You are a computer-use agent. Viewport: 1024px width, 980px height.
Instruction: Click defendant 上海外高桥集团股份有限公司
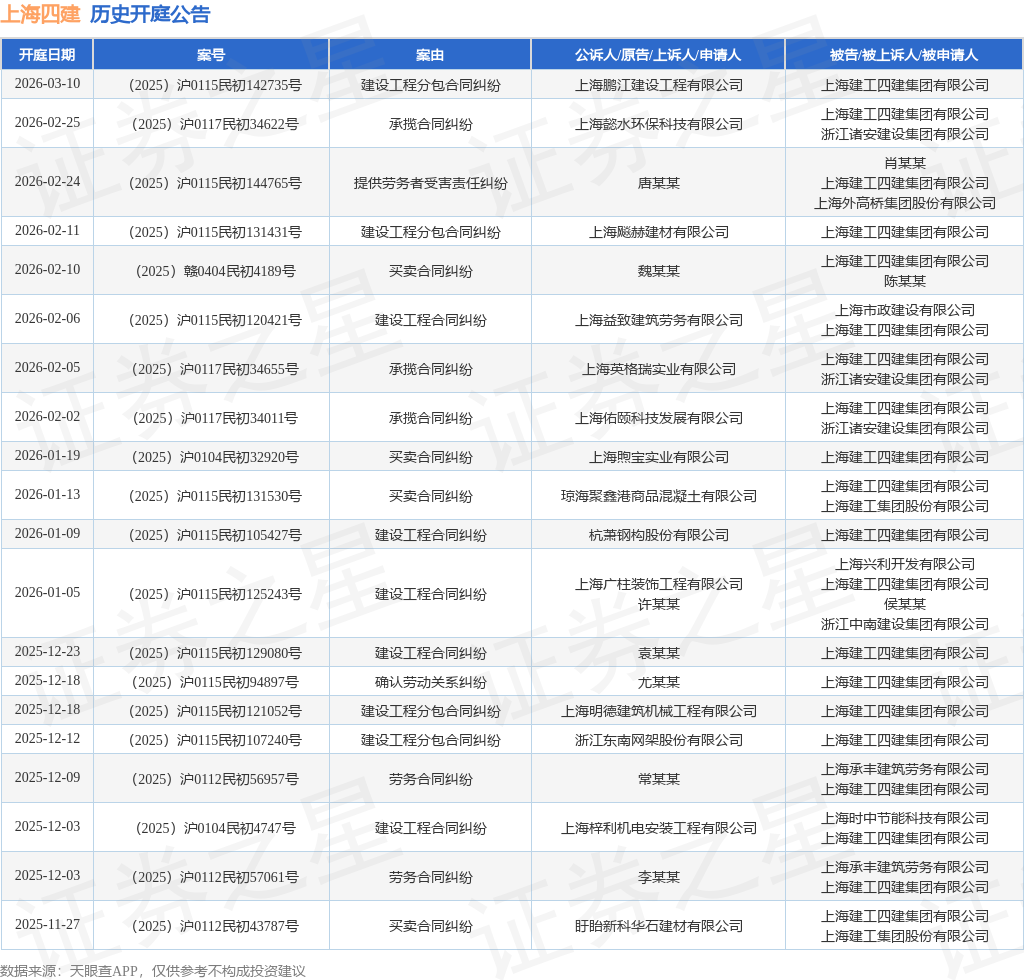click(x=904, y=203)
